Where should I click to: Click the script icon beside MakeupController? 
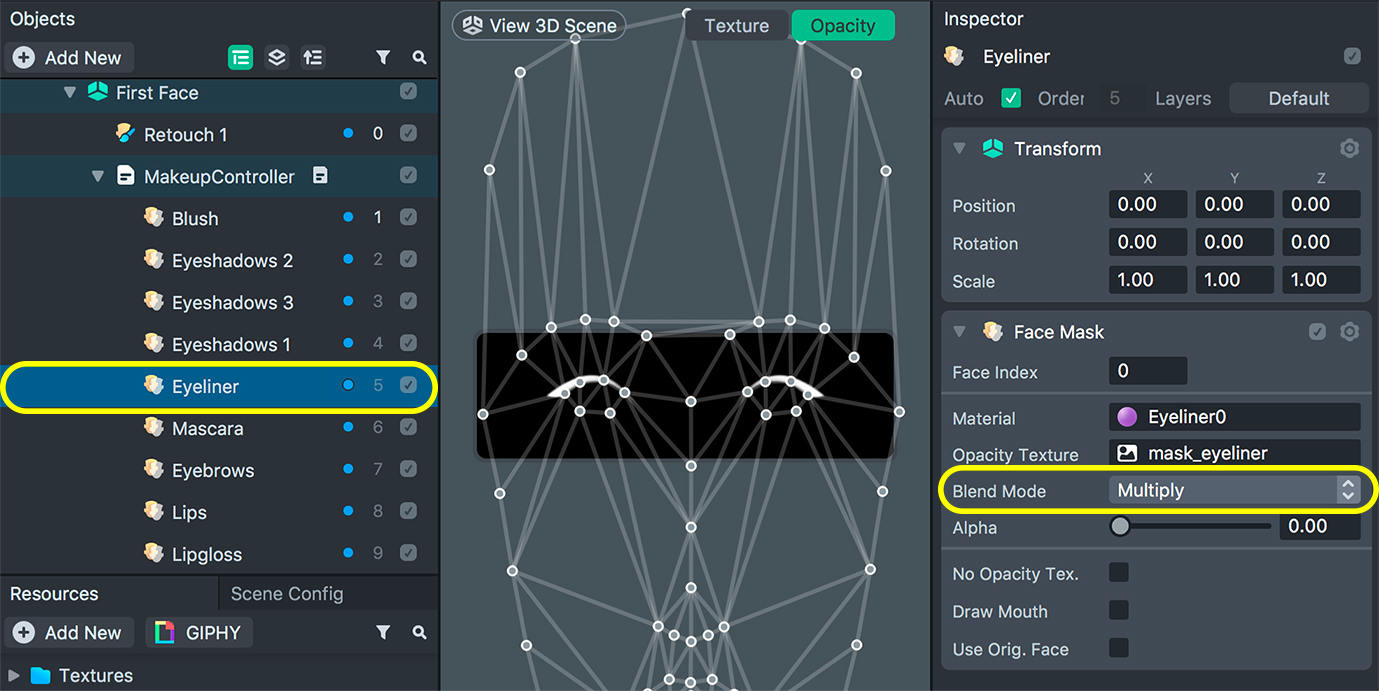(x=320, y=176)
